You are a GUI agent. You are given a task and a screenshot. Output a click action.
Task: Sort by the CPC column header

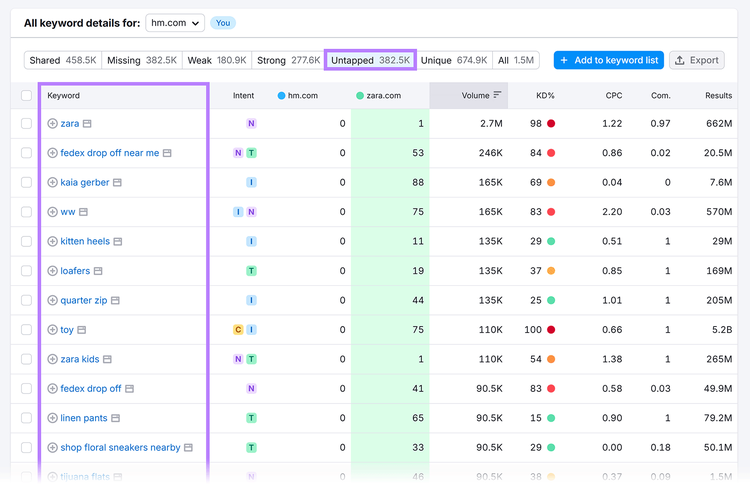coord(614,95)
